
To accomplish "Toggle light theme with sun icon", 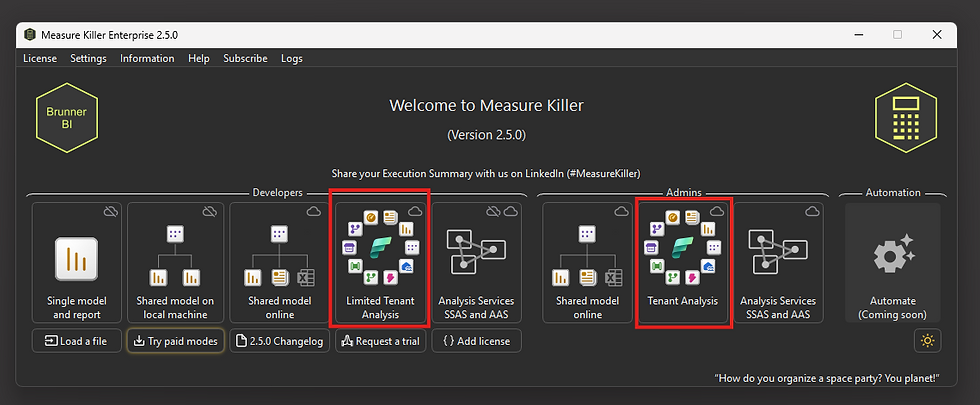I will (928, 341).
